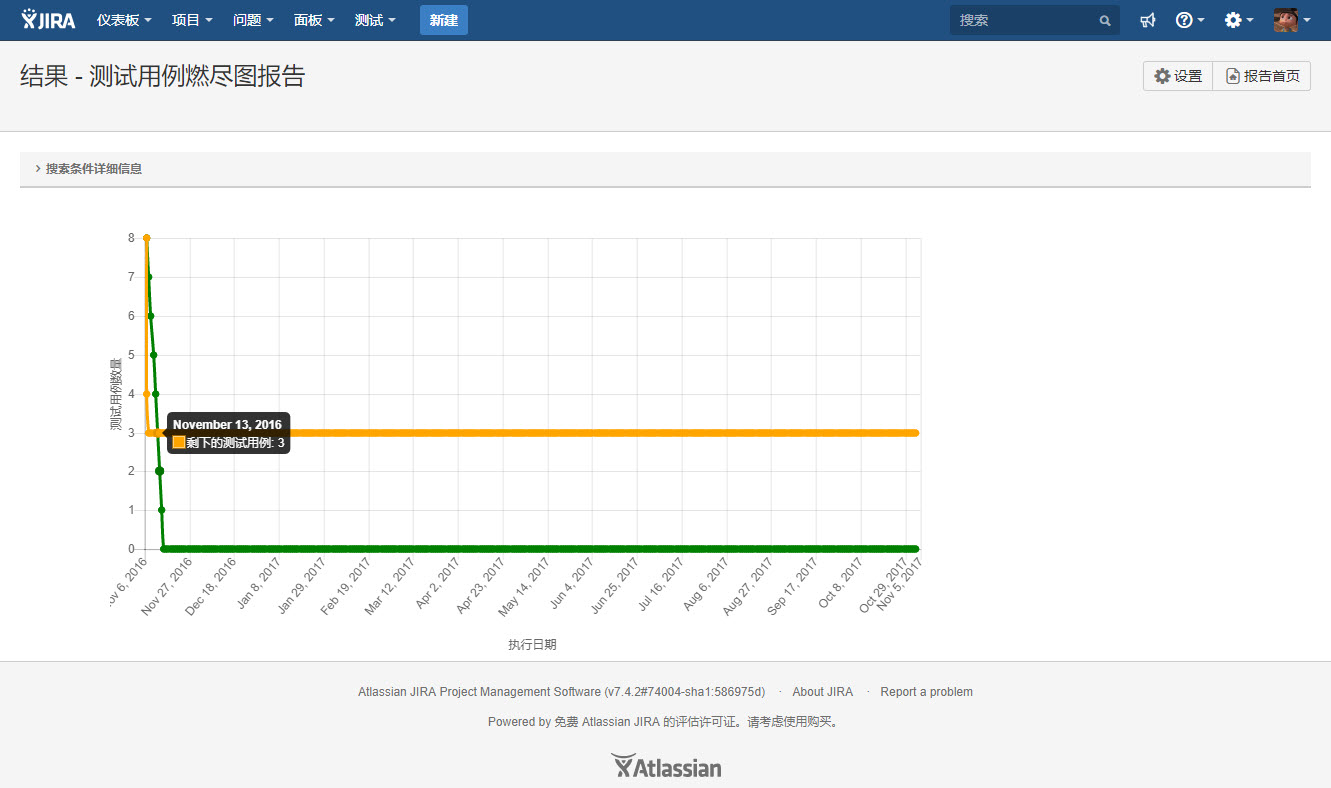Screen dimensions: 1331x788
Task: Click the Nov 27, 2016 axis date label
Action: coord(168,586)
